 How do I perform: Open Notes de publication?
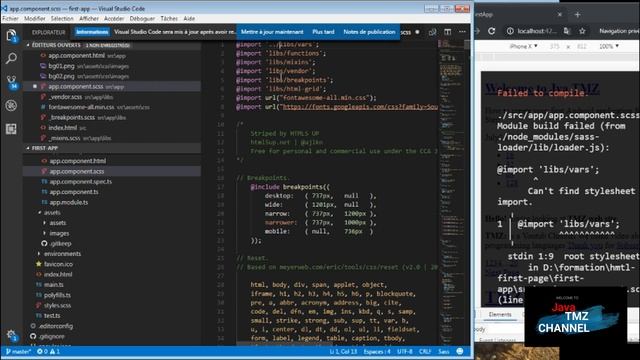369,32
